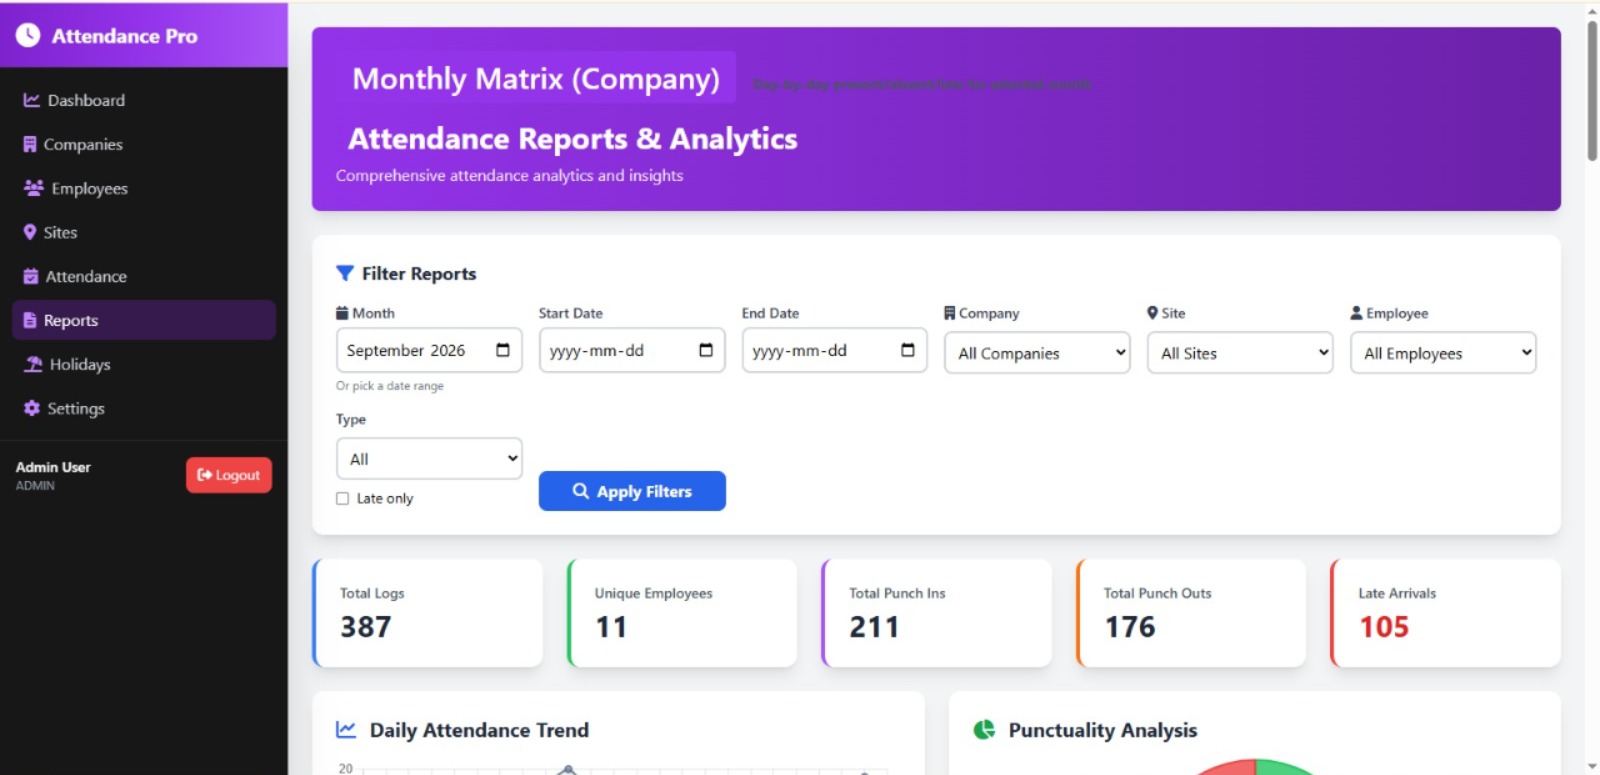Open the All Employees dropdown
1600x775 pixels.
[x=1443, y=353]
